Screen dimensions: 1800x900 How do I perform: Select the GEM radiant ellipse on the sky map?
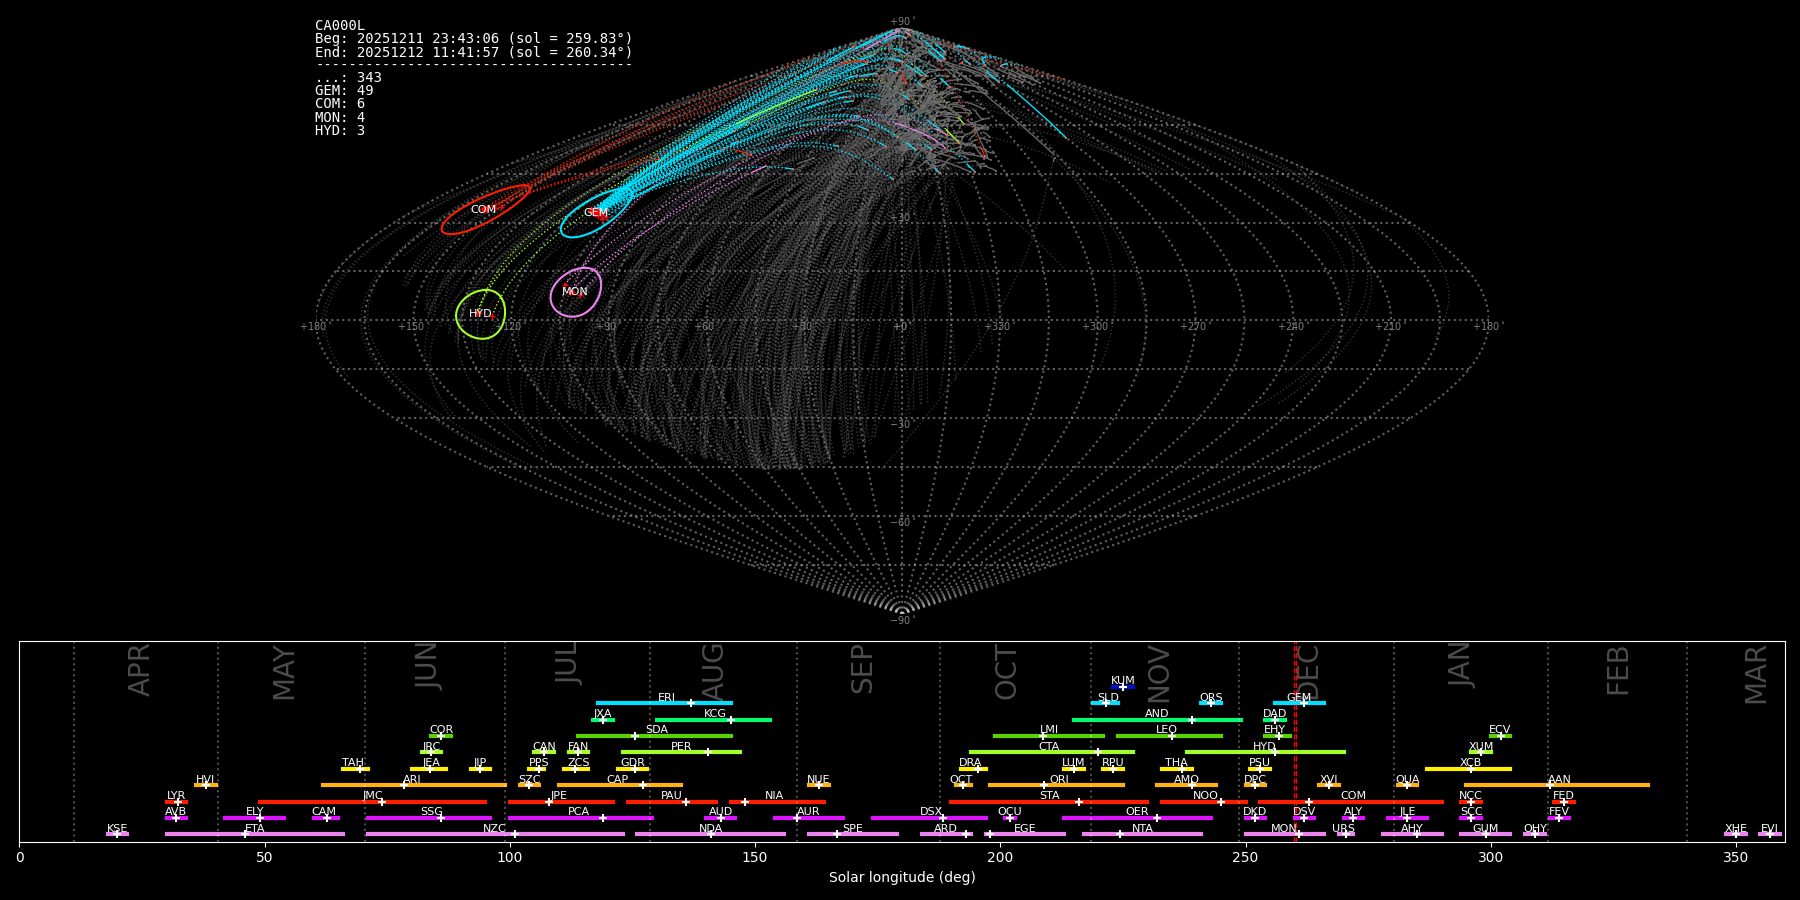tap(595, 213)
